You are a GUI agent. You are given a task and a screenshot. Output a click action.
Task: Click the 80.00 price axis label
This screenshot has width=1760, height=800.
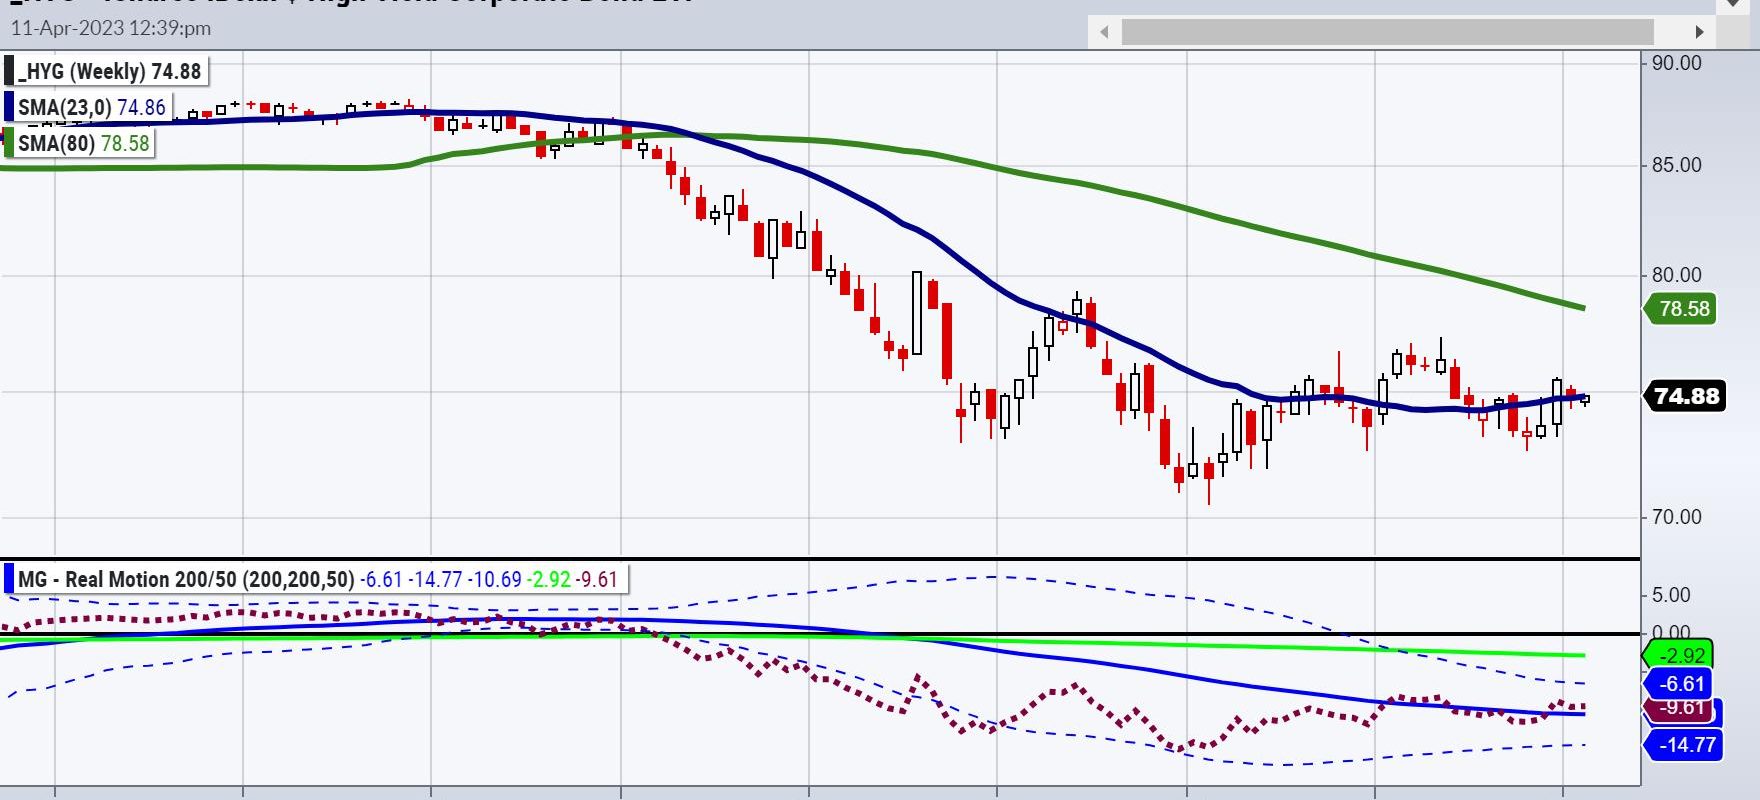point(1676,275)
